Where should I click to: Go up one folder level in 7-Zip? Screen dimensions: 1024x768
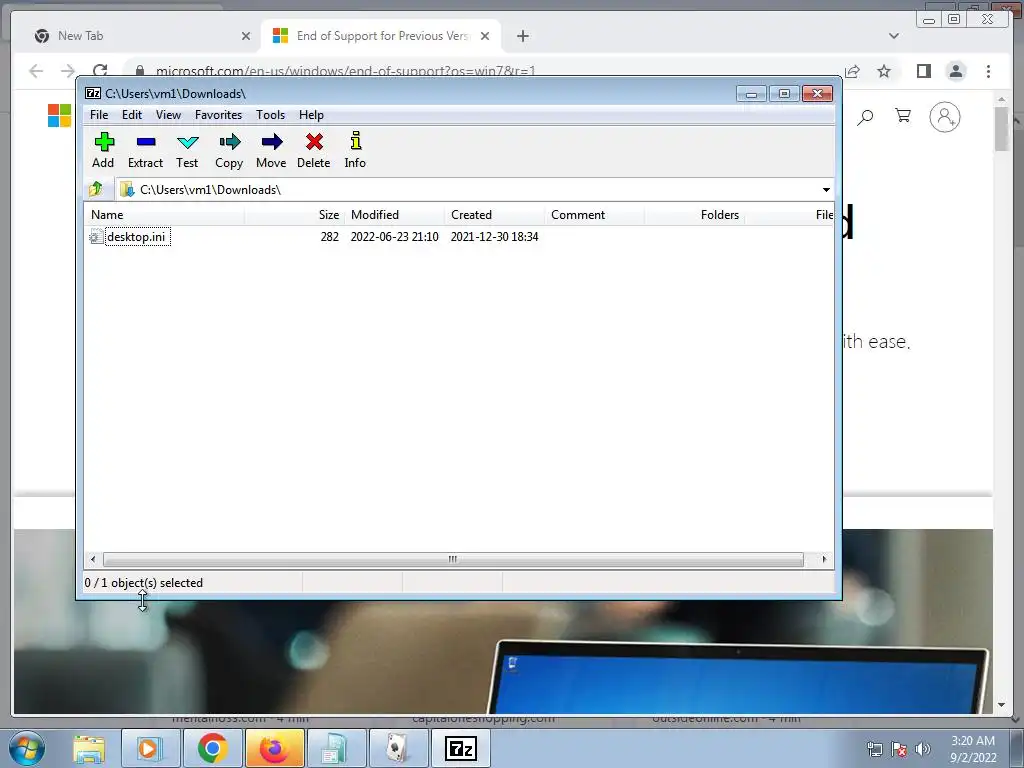[97, 189]
